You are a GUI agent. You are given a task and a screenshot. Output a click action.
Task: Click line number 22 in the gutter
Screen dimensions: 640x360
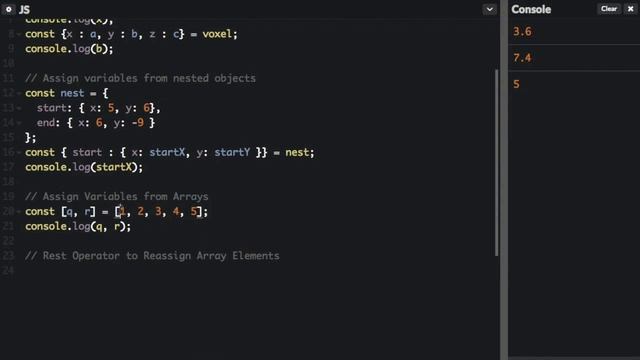(8, 241)
